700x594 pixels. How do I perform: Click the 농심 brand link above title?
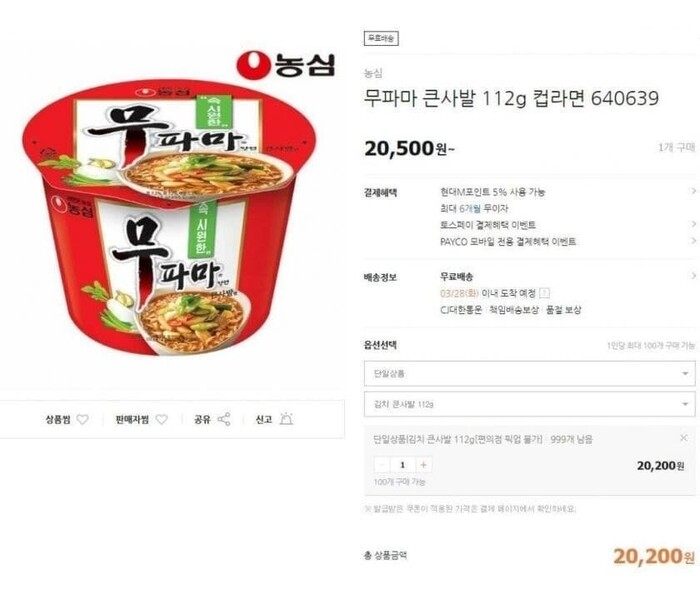point(373,73)
